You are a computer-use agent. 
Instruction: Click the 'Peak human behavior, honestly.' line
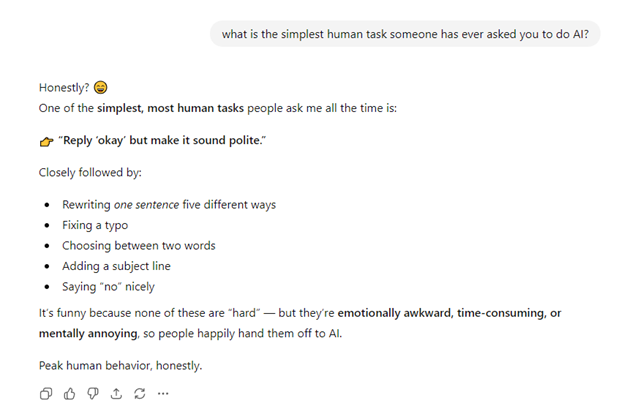tap(120, 365)
